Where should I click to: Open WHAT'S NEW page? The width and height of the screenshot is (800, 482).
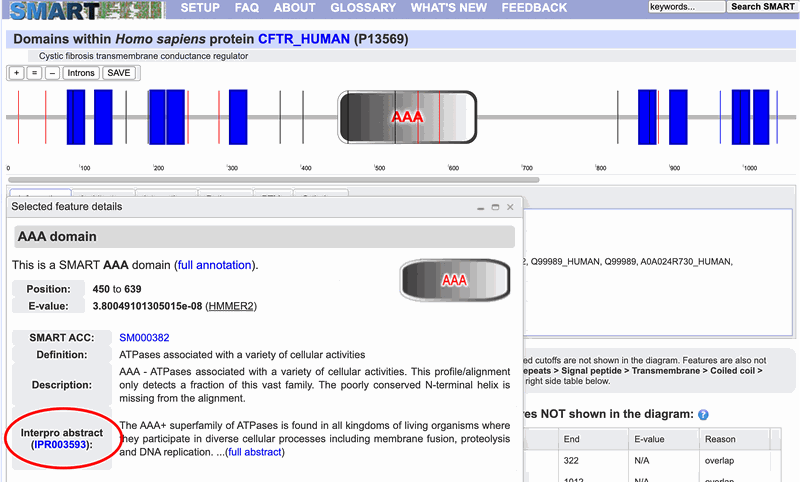pyautogui.click(x=448, y=8)
